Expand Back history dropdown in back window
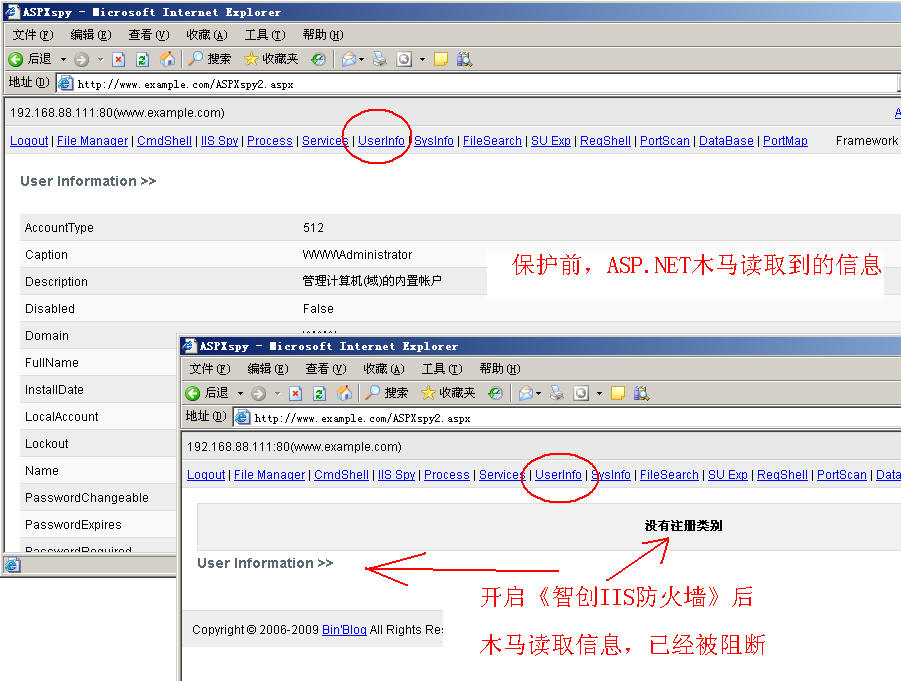Viewport: 901px width, 681px height. 63,59
